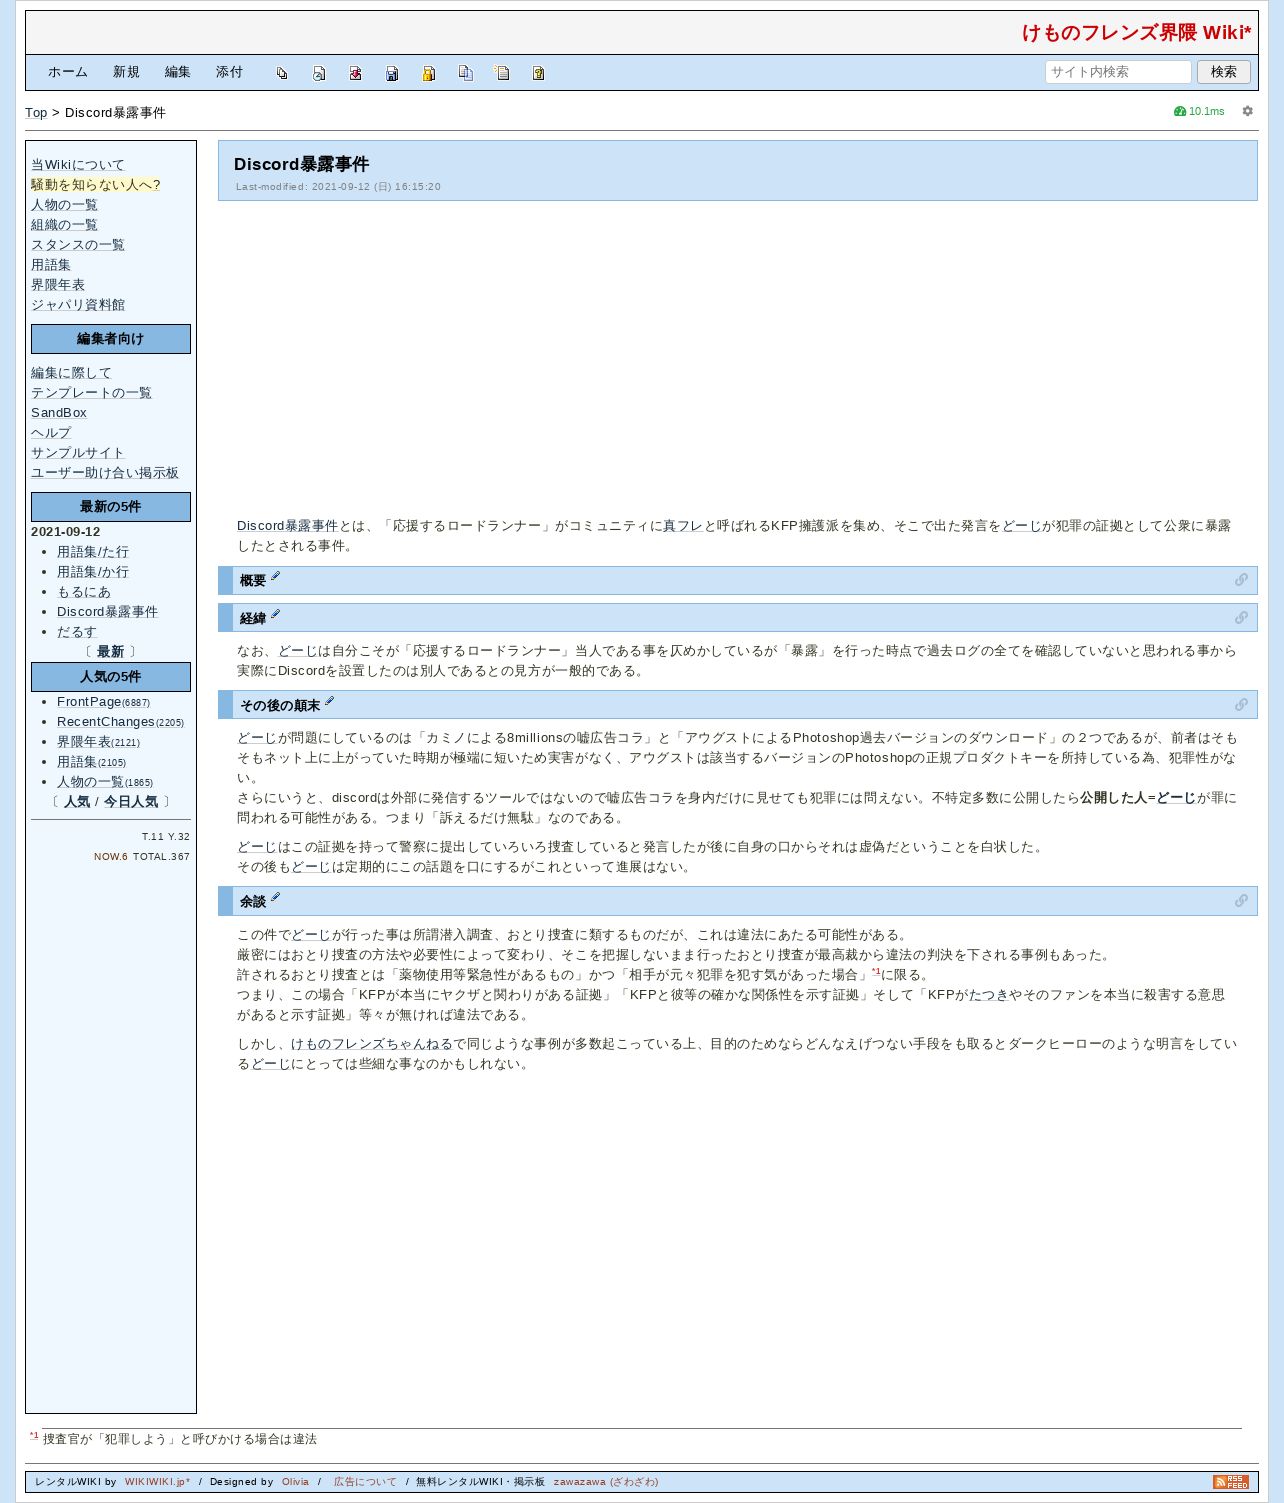Click the 最新 link under recent list
Screen dimensions: 1284x1503
(x=110, y=652)
